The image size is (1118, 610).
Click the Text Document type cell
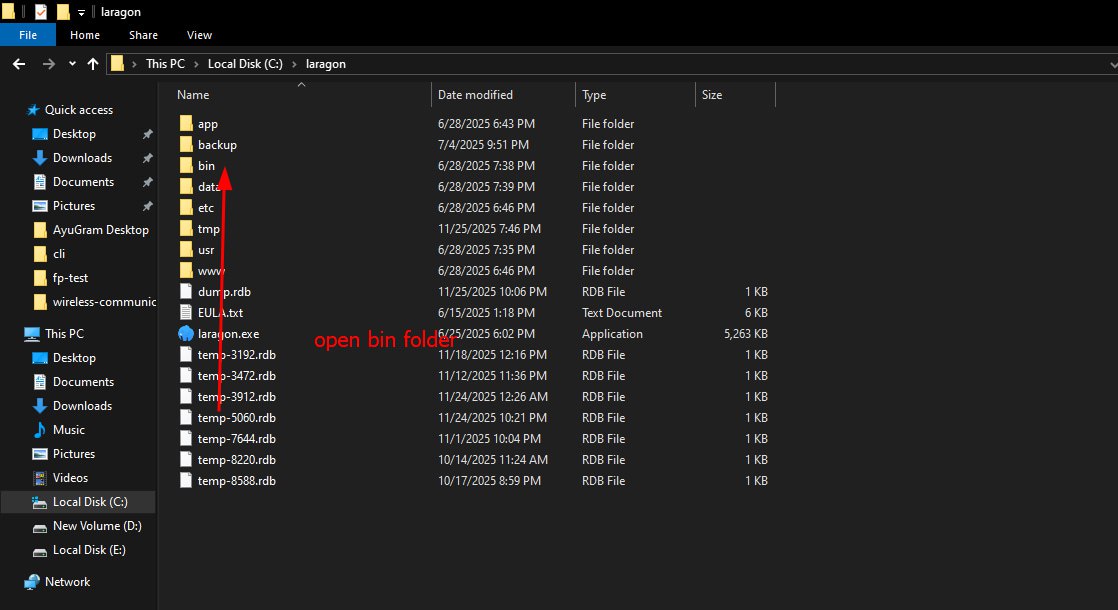[622, 313]
